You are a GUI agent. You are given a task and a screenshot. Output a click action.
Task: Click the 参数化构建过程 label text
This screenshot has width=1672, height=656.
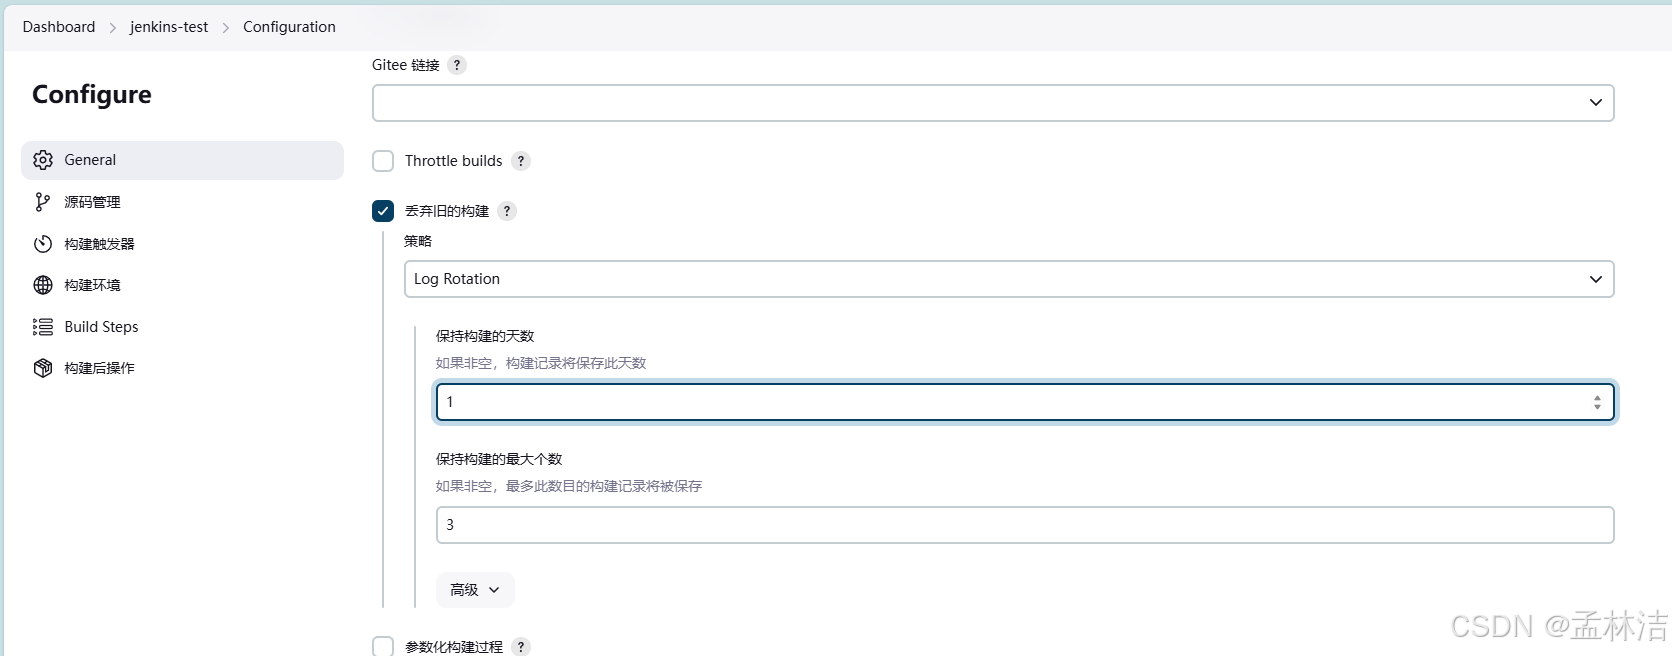click(453, 647)
